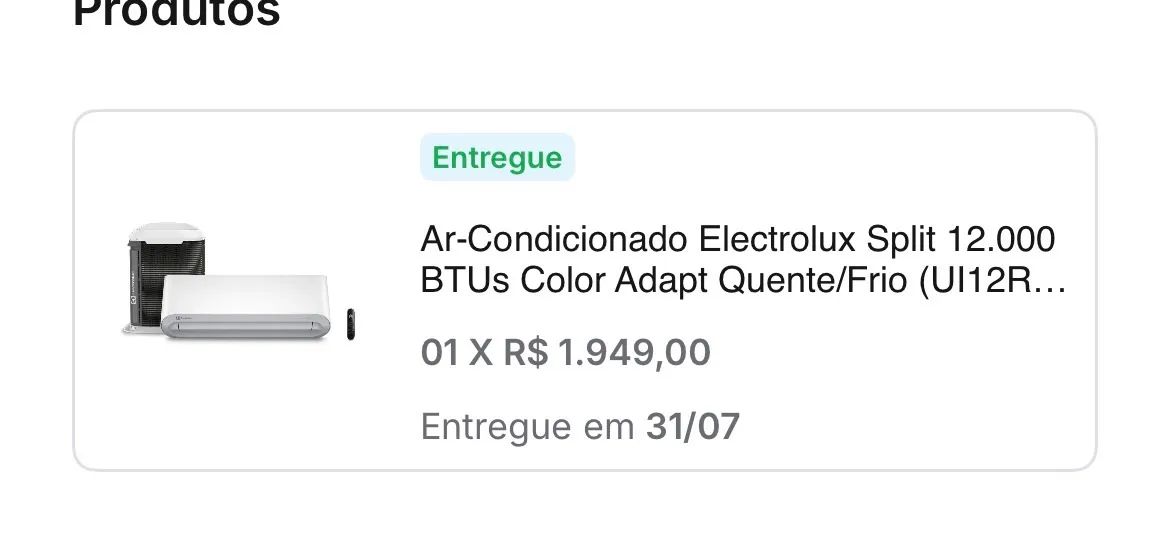Tap the white top of outdoor unit
This screenshot has height=541, width=1170.
pos(166,231)
